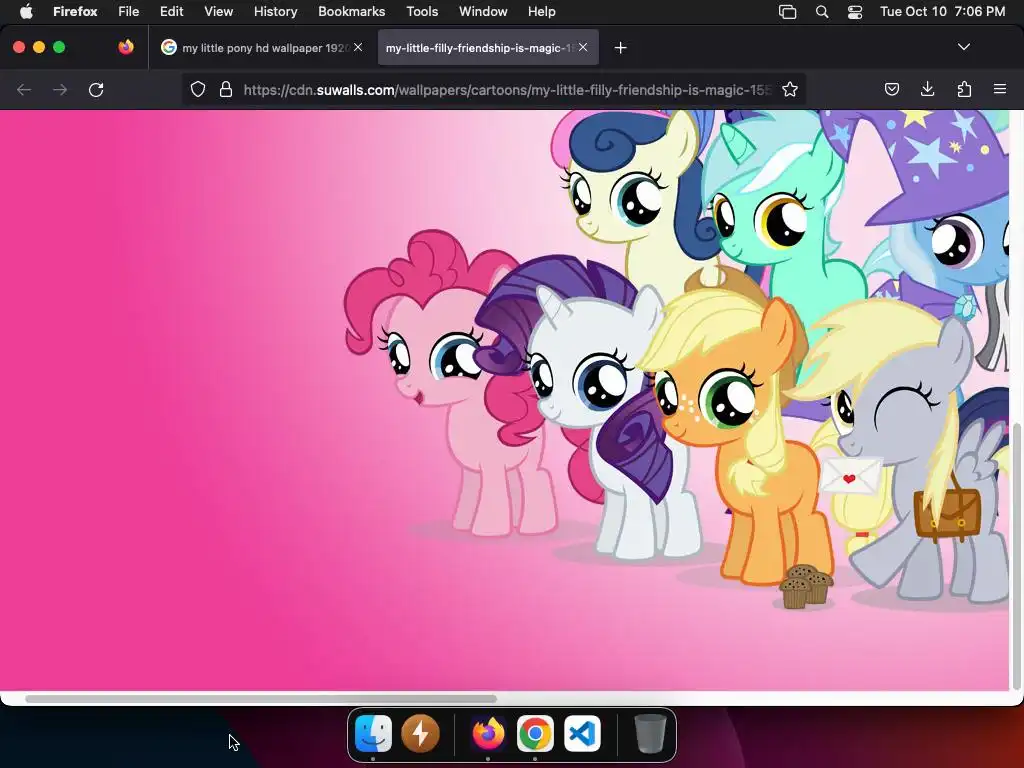Expand the list all tabs dropdown
Viewport: 1024px width, 768px height.
963,47
